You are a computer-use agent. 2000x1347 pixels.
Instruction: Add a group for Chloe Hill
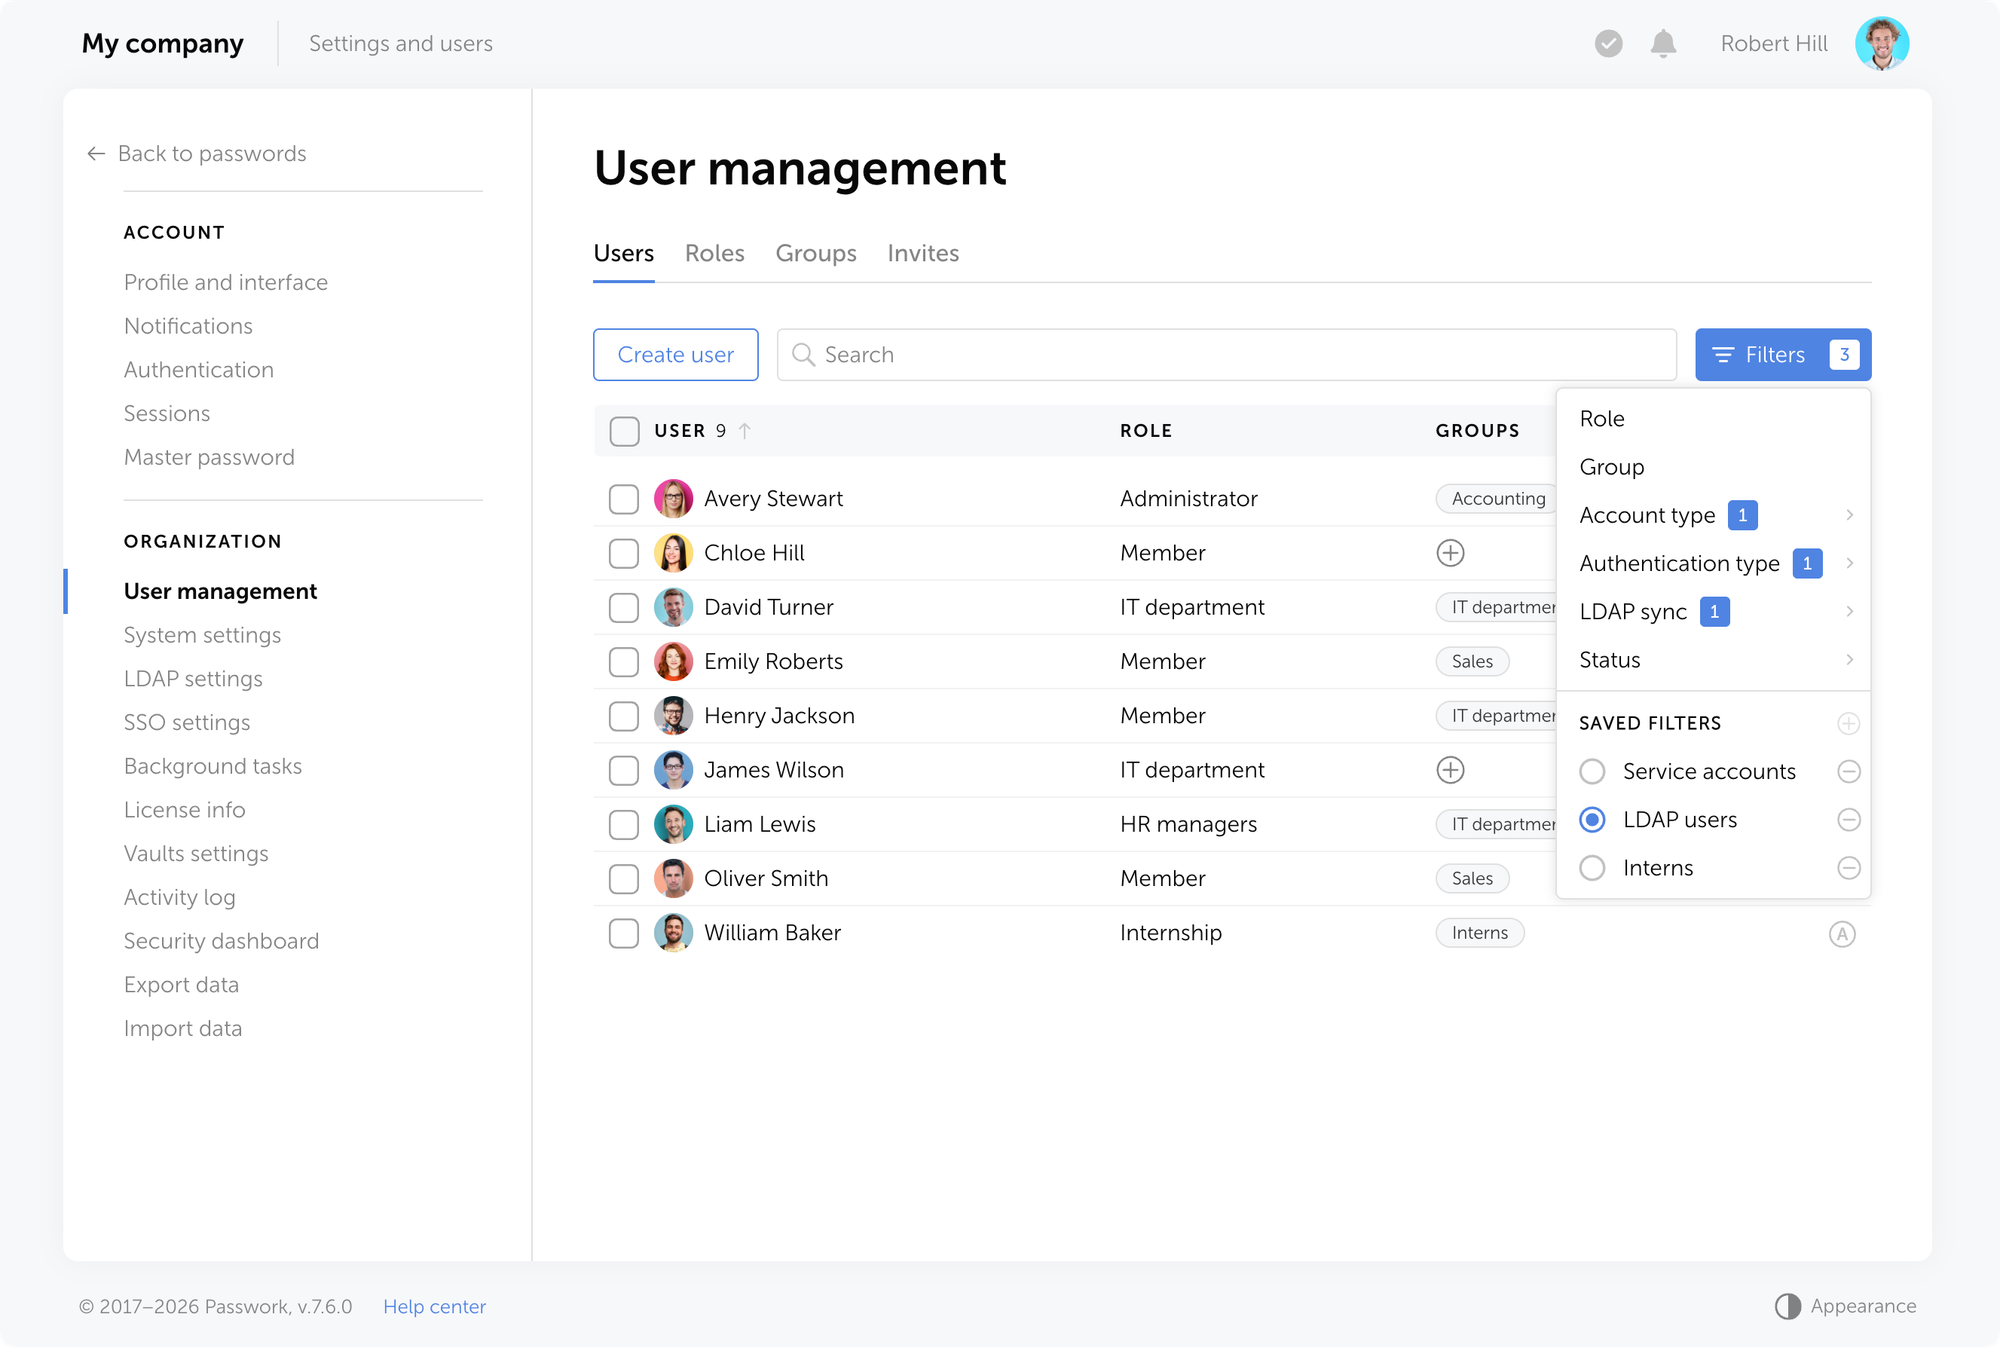pyautogui.click(x=1450, y=553)
